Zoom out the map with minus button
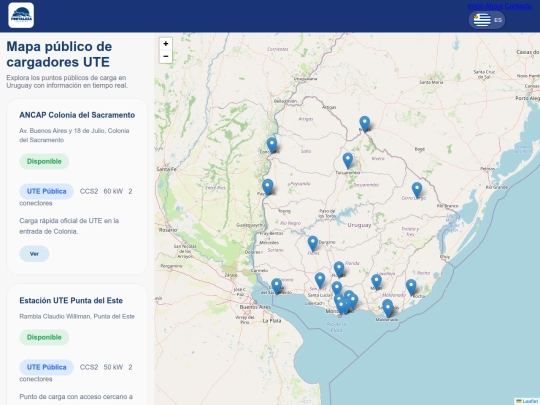 click(166, 56)
